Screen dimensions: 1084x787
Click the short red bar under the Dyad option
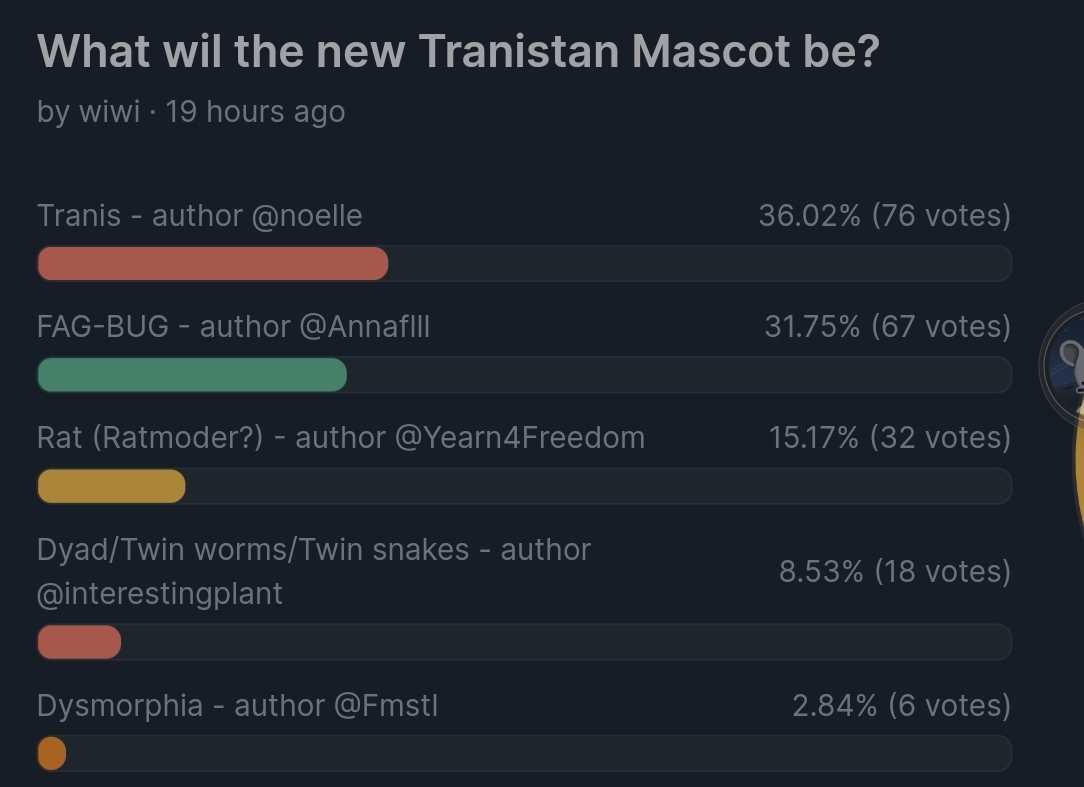pos(79,642)
